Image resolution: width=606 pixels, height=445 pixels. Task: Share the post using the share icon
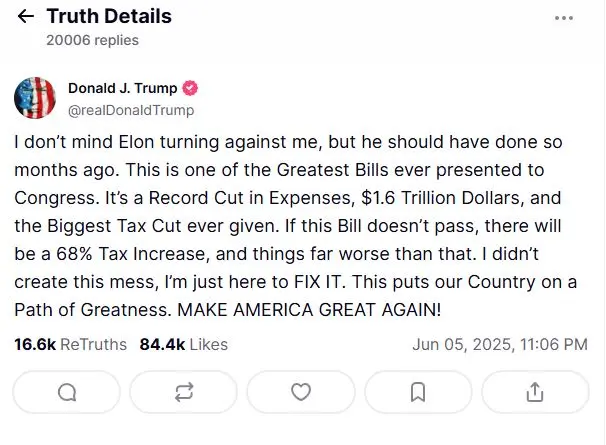(x=535, y=391)
